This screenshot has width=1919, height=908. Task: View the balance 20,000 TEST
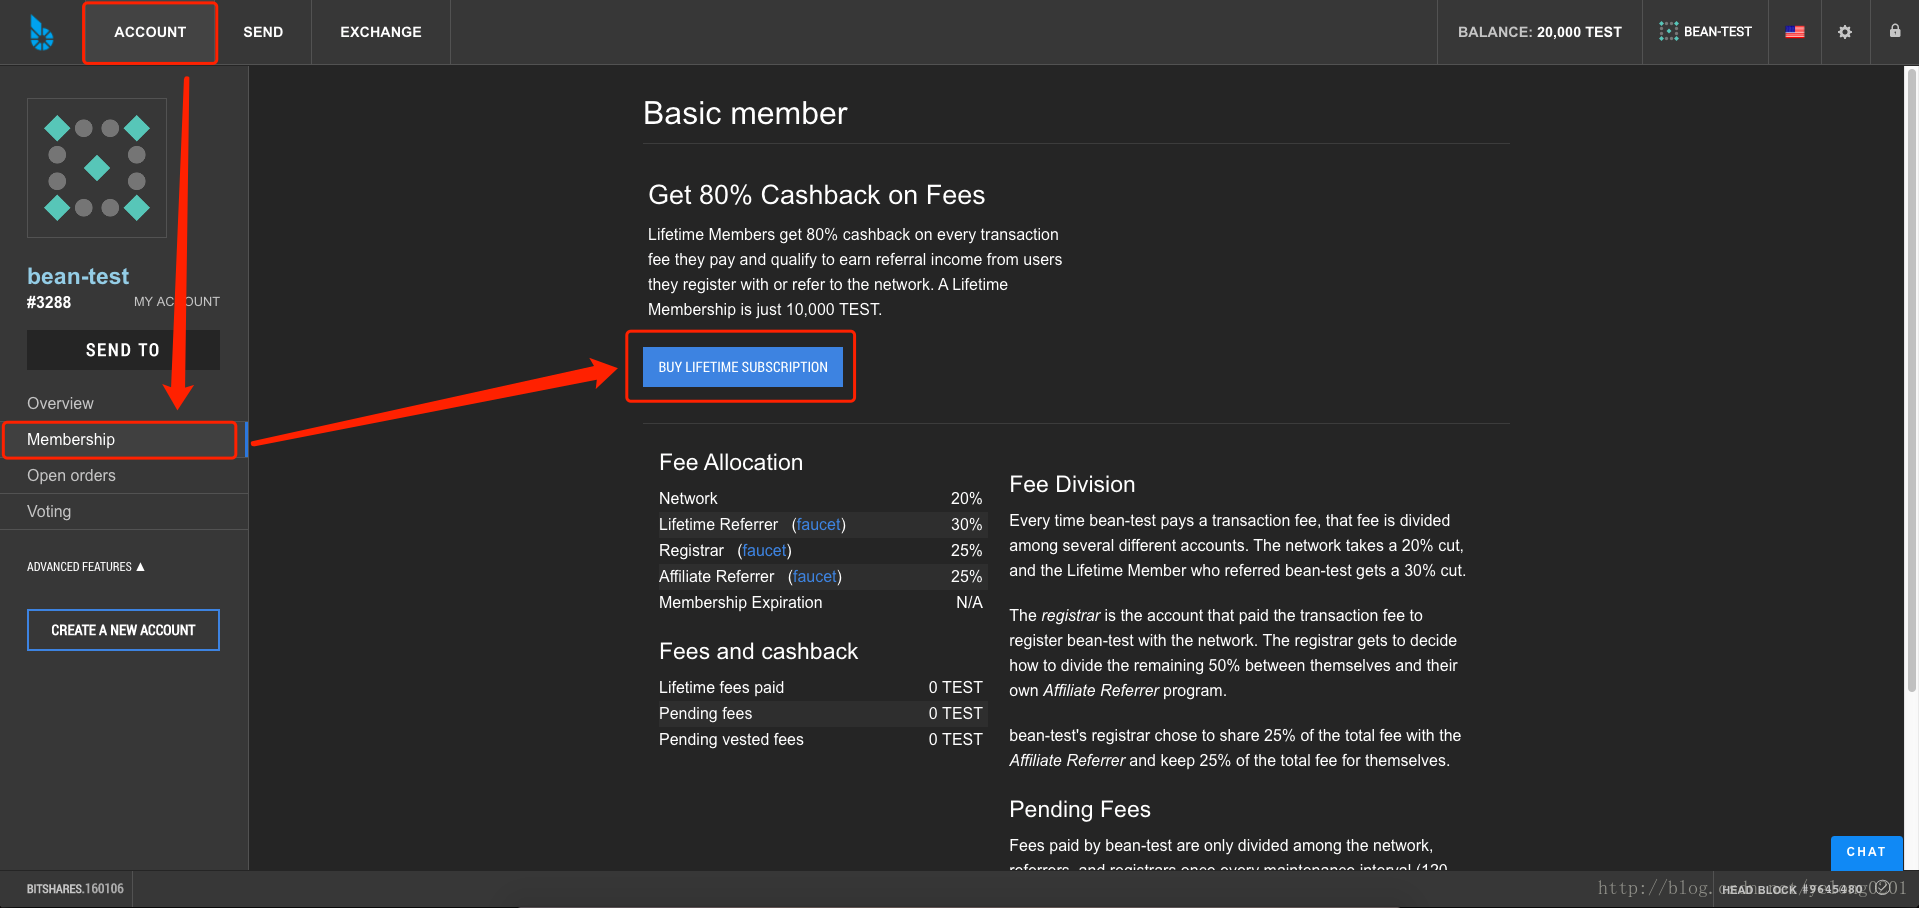(1540, 32)
